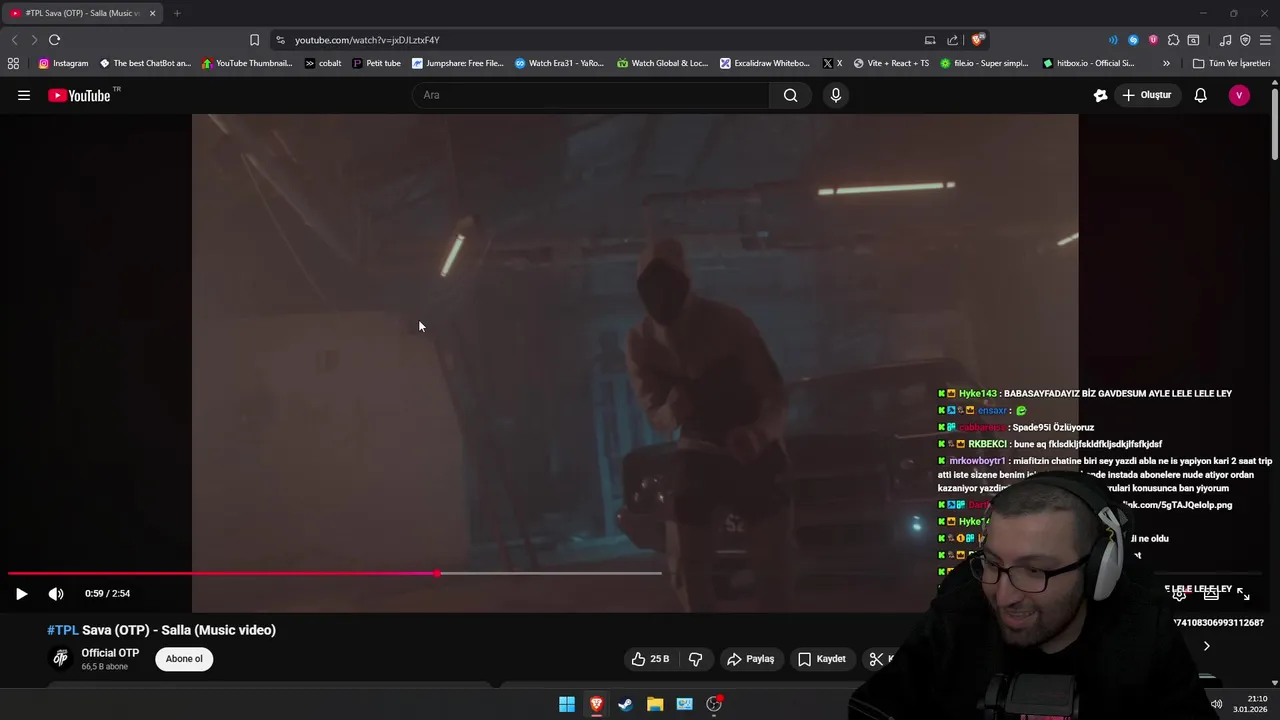Screen dimensions: 1280x720
Task: Open the Brave VPN shield icon
Action: click(1245, 40)
